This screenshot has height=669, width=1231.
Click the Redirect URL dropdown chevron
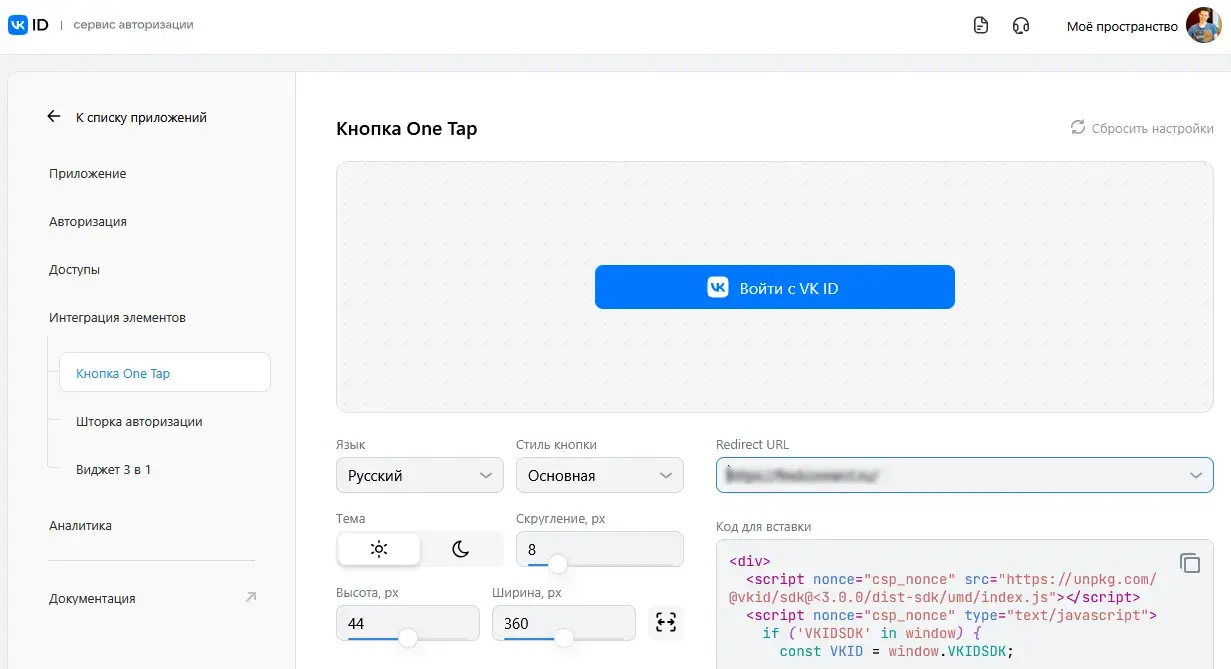(1196, 476)
